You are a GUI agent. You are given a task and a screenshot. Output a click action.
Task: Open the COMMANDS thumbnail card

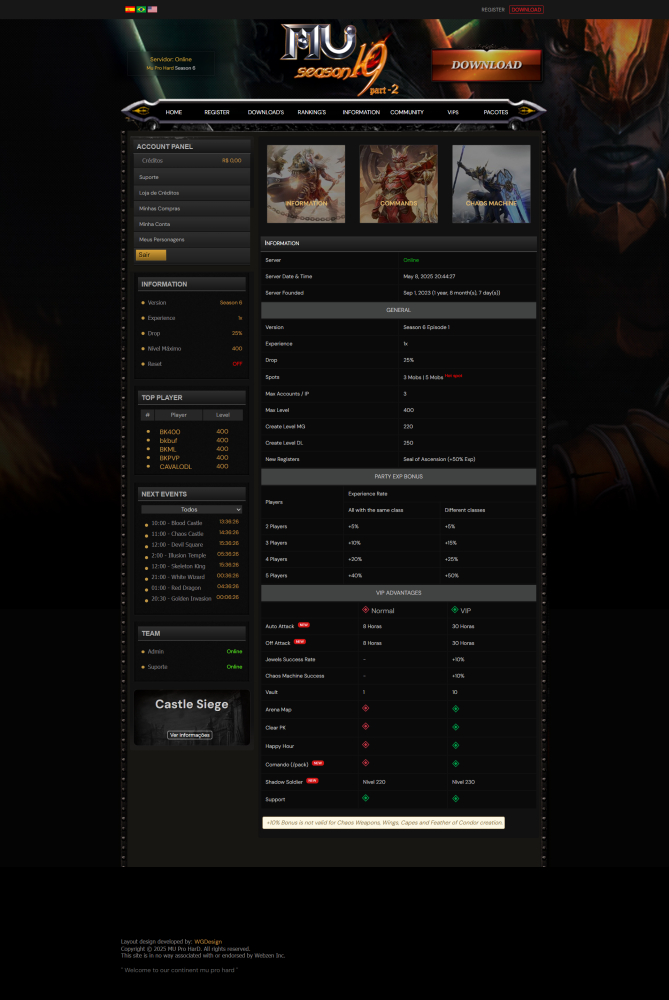(x=399, y=184)
